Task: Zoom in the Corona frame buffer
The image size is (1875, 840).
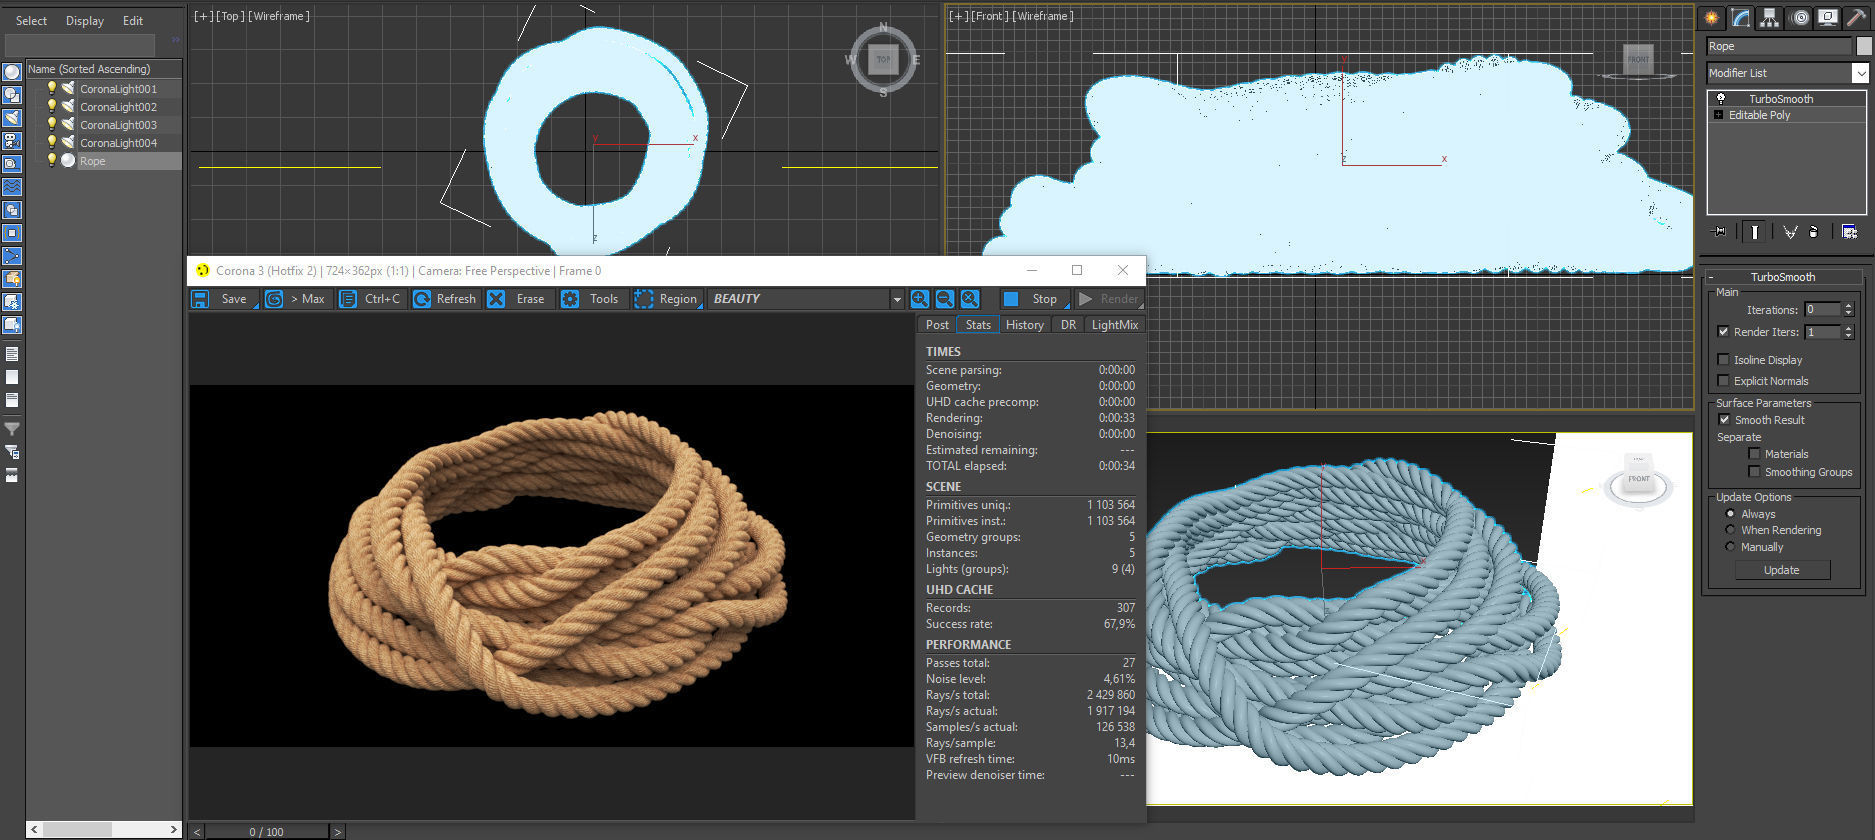Action: [x=920, y=299]
